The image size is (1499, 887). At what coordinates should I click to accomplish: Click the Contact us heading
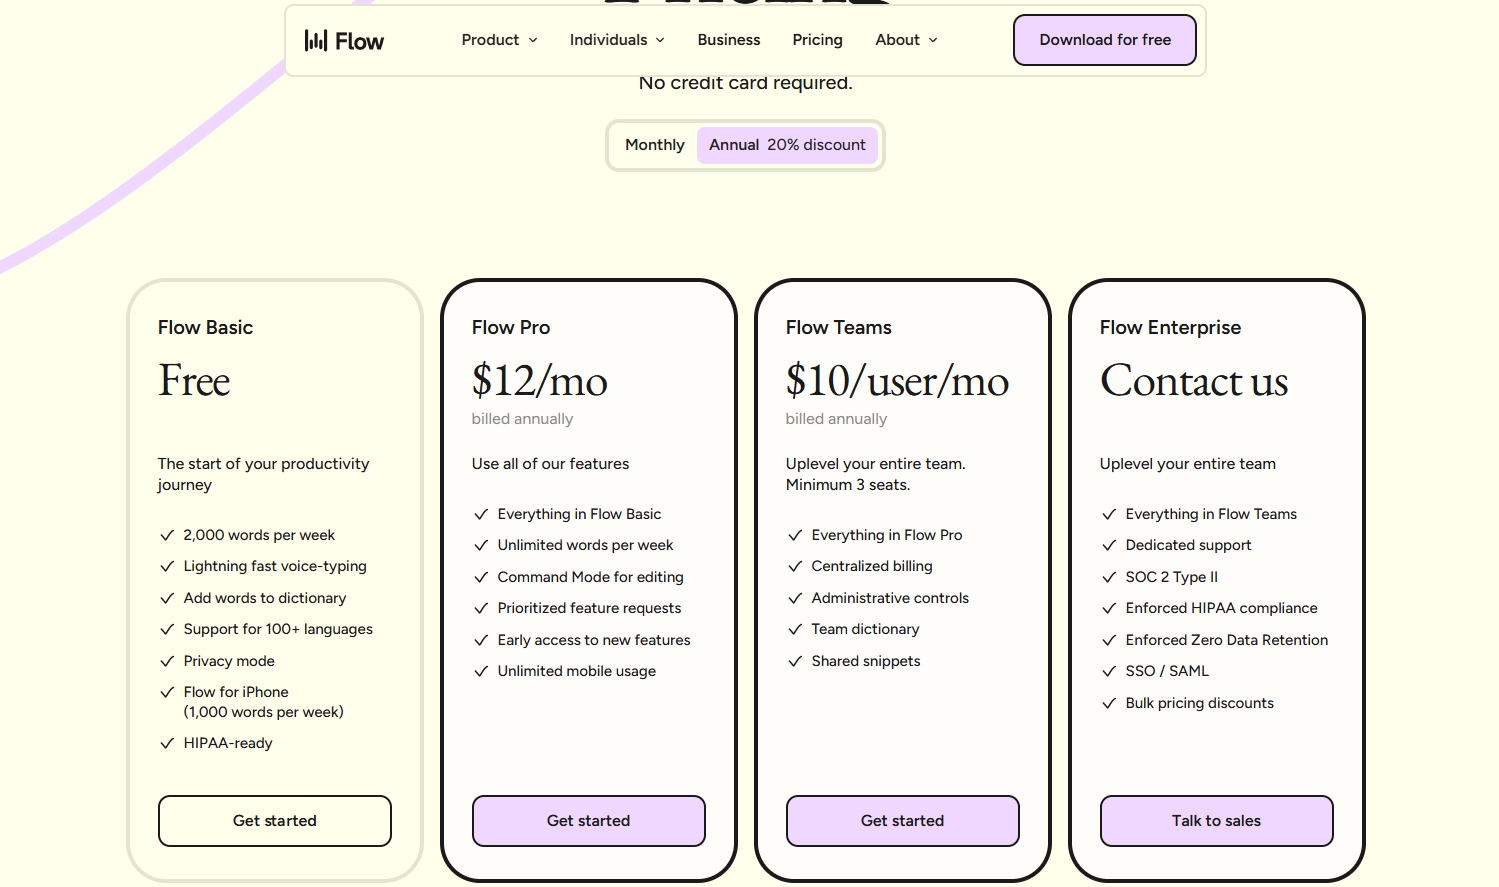pos(1194,381)
